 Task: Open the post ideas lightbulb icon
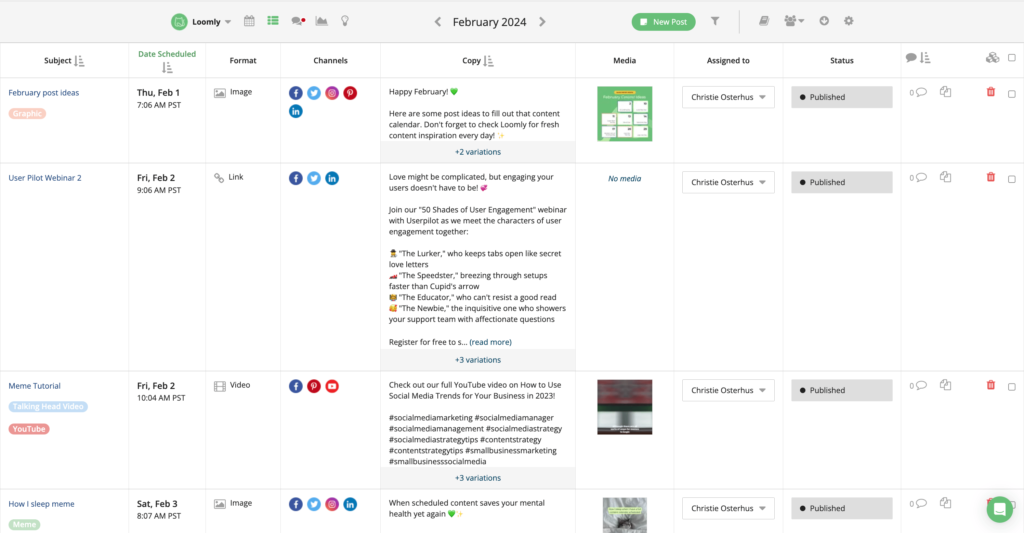(x=345, y=21)
